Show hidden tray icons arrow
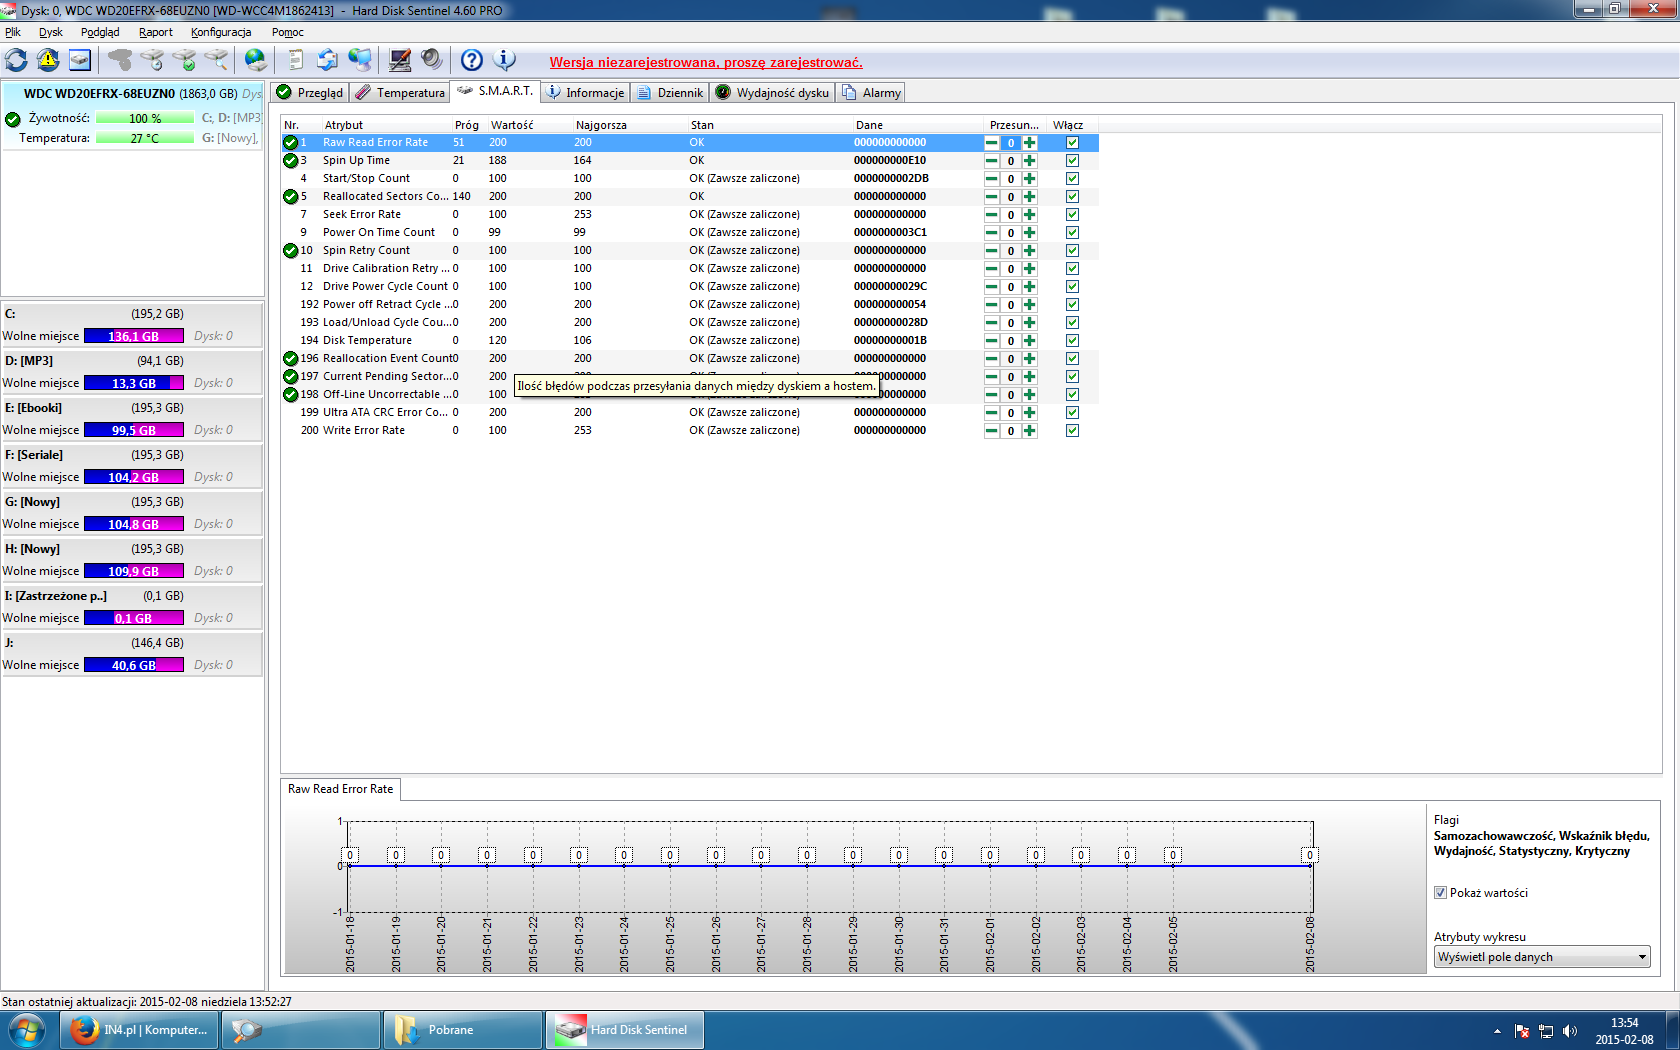This screenshot has width=1680, height=1050. tap(1497, 1031)
